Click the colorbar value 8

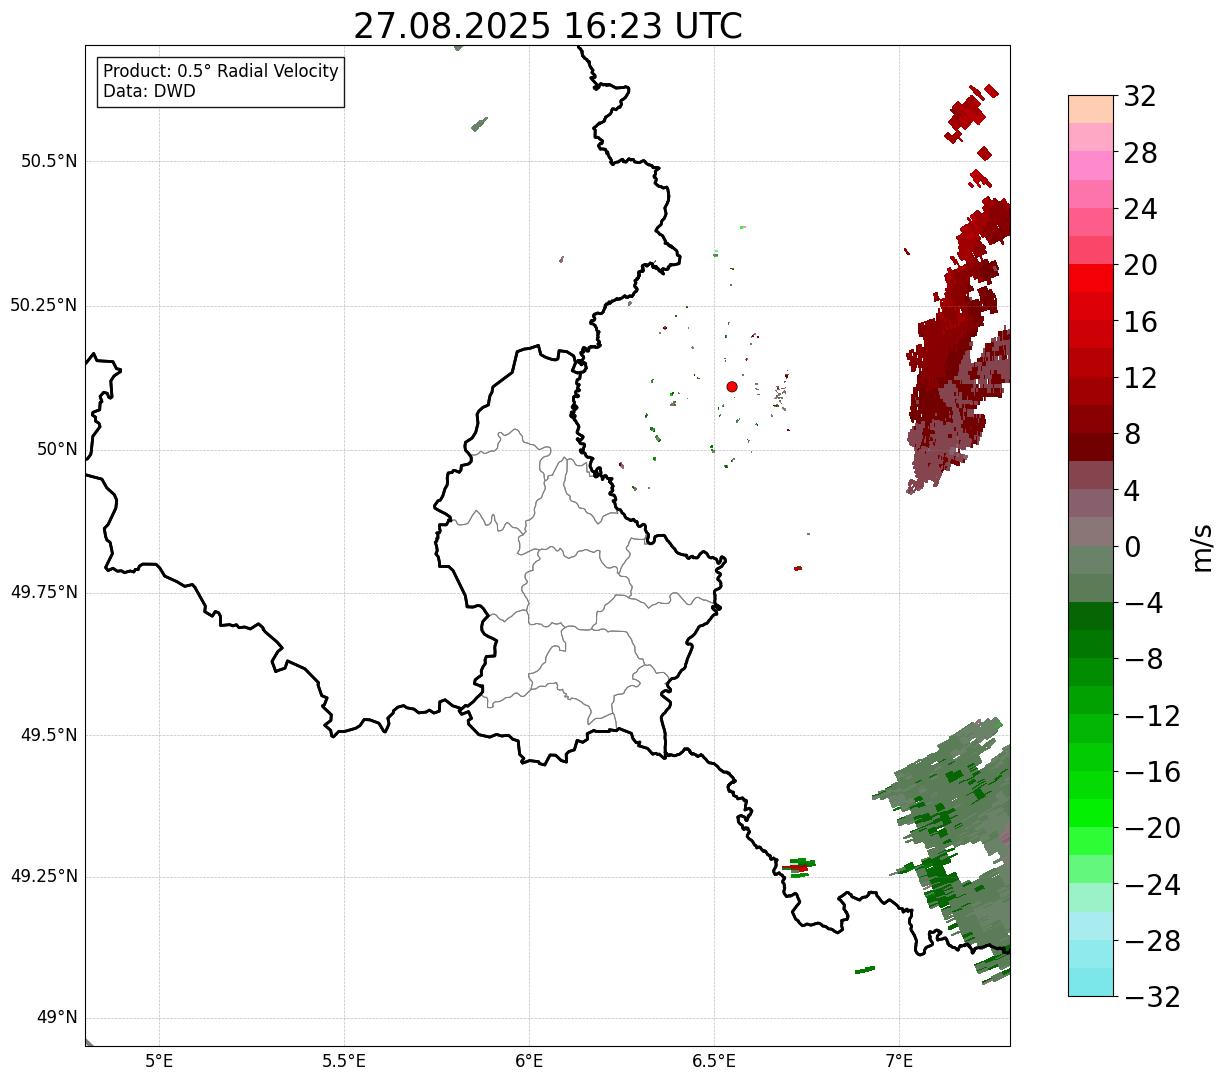(1132, 434)
